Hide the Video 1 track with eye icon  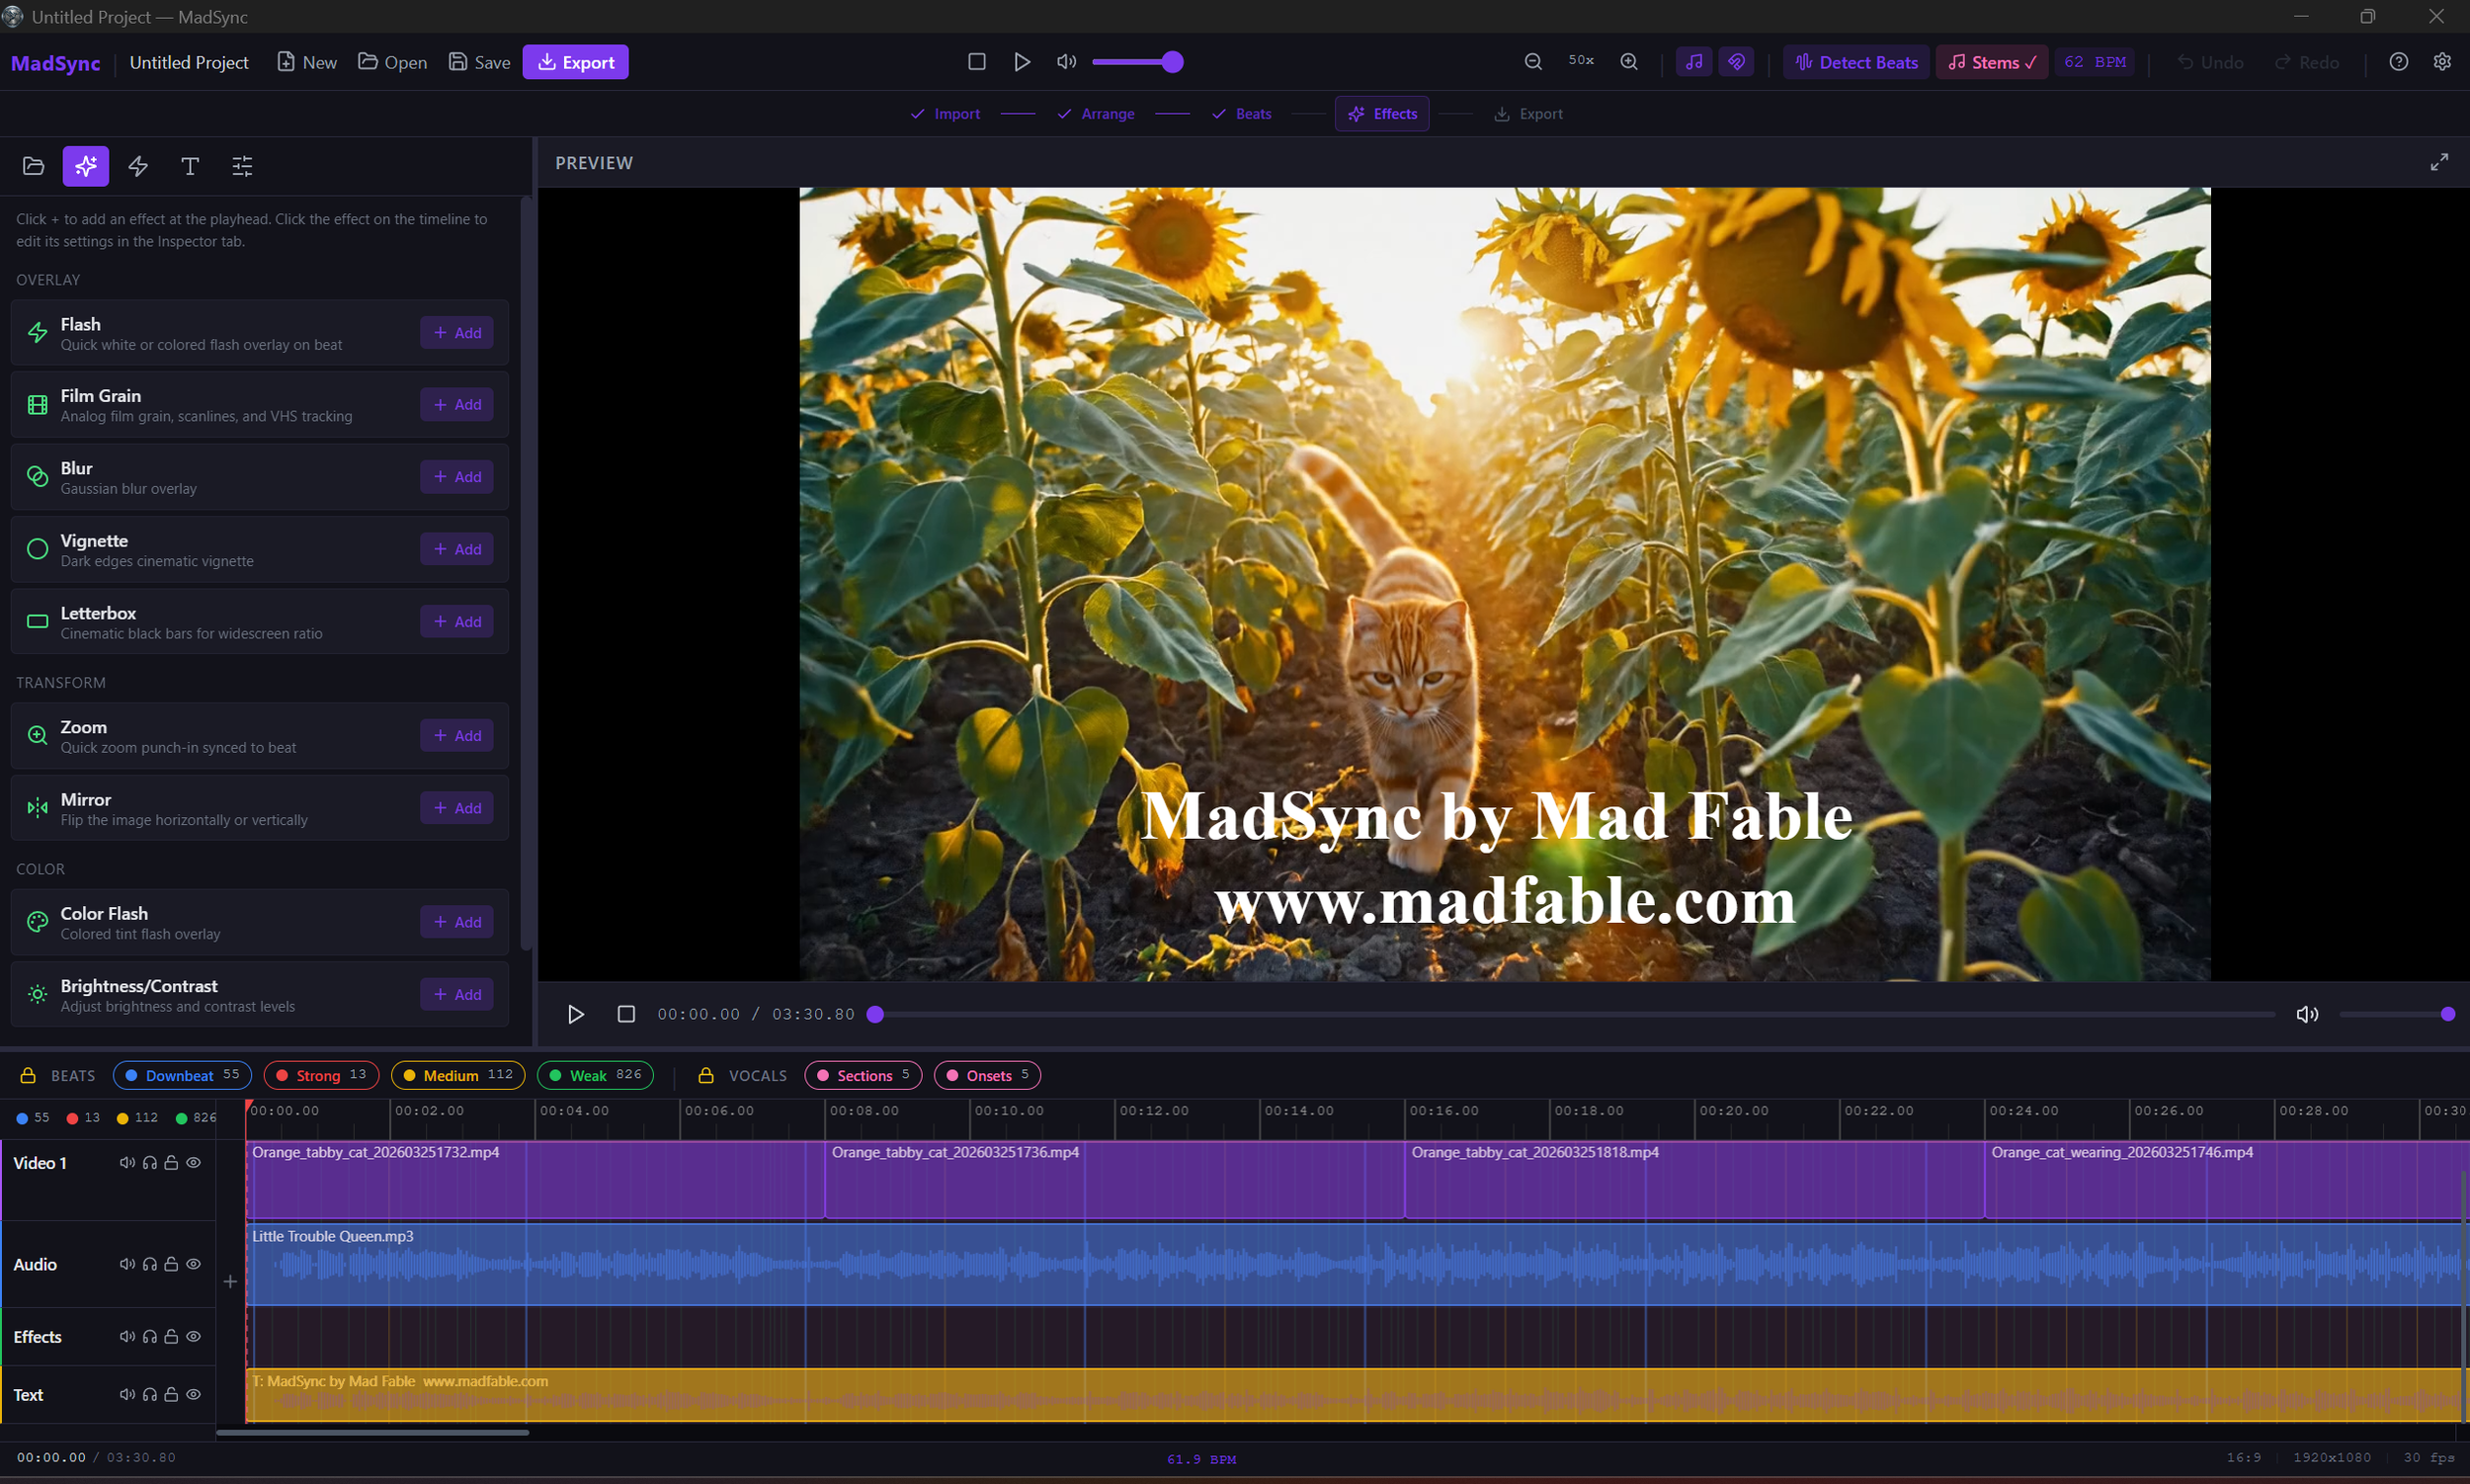pyautogui.click(x=193, y=1162)
